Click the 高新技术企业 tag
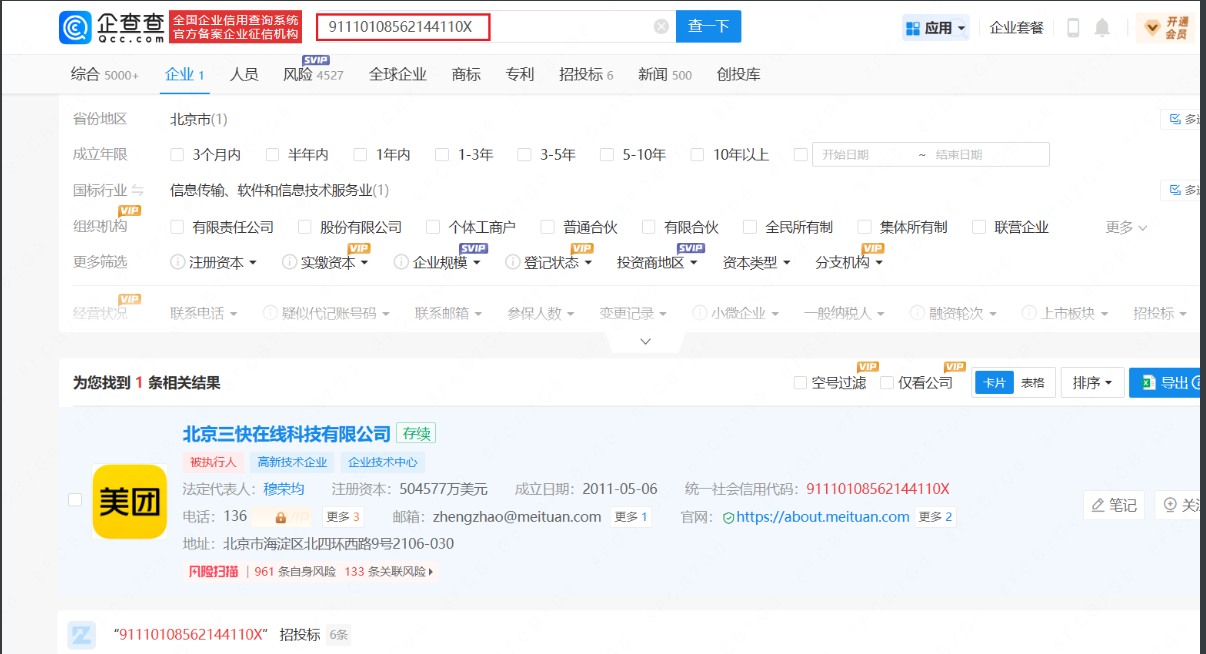The image size is (1206, 654). 292,462
